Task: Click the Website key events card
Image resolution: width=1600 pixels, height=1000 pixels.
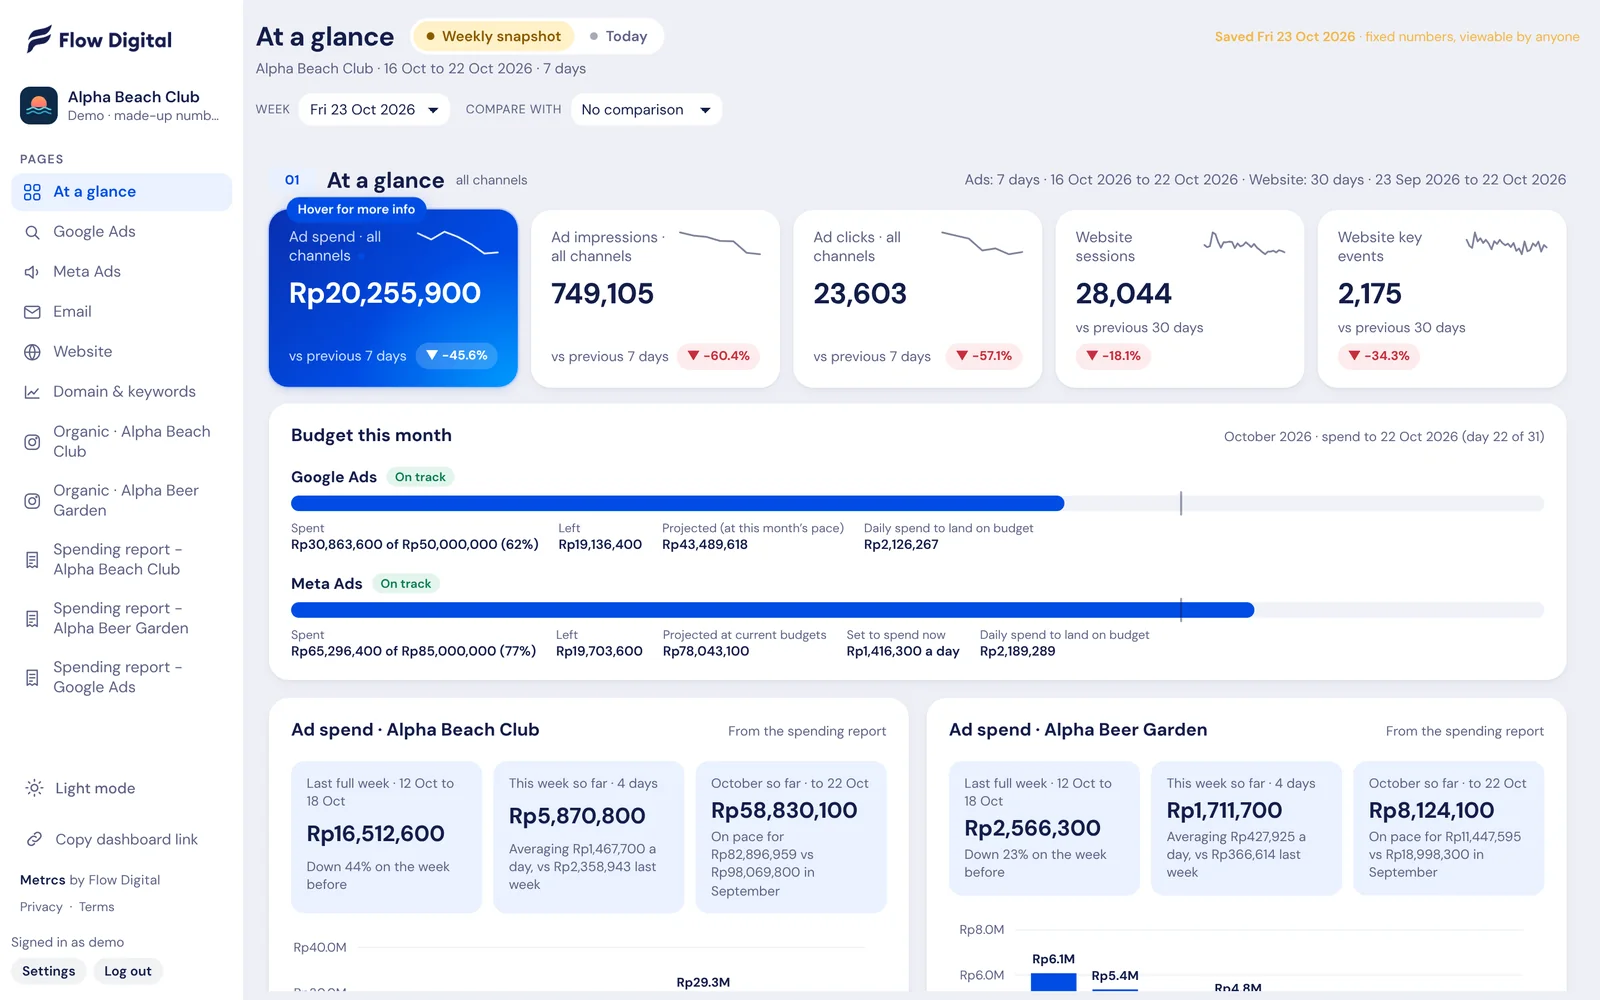Action: click(1442, 298)
